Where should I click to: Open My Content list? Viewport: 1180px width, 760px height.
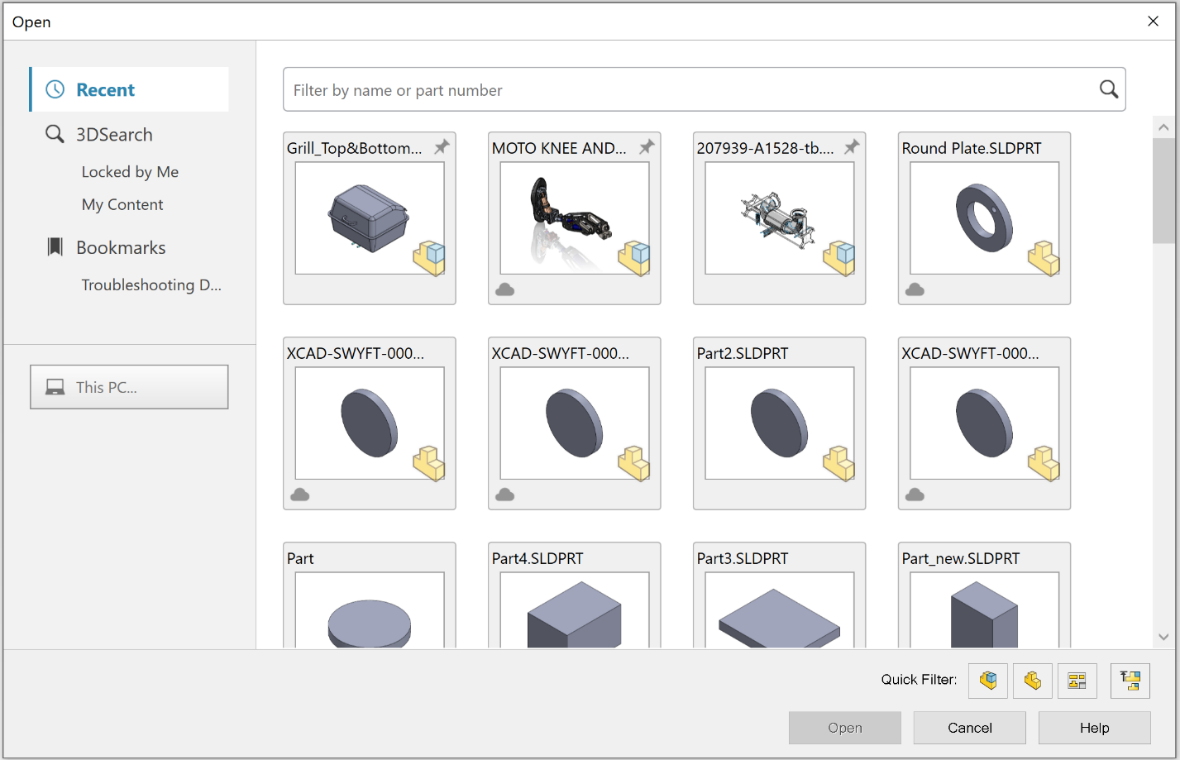(123, 205)
